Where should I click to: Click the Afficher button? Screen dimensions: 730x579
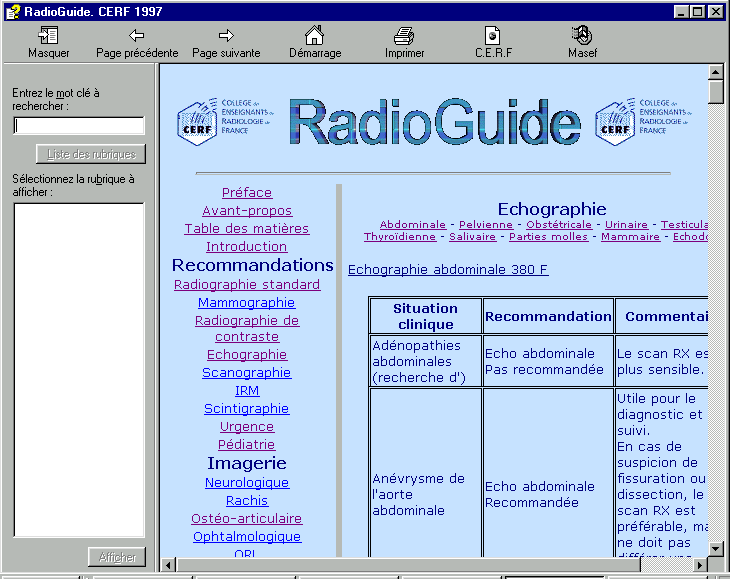(117, 557)
